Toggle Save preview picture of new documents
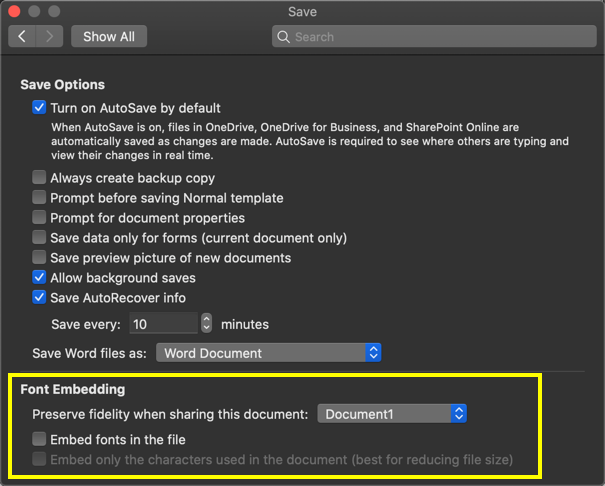This screenshot has height=486, width=605. [40, 258]
